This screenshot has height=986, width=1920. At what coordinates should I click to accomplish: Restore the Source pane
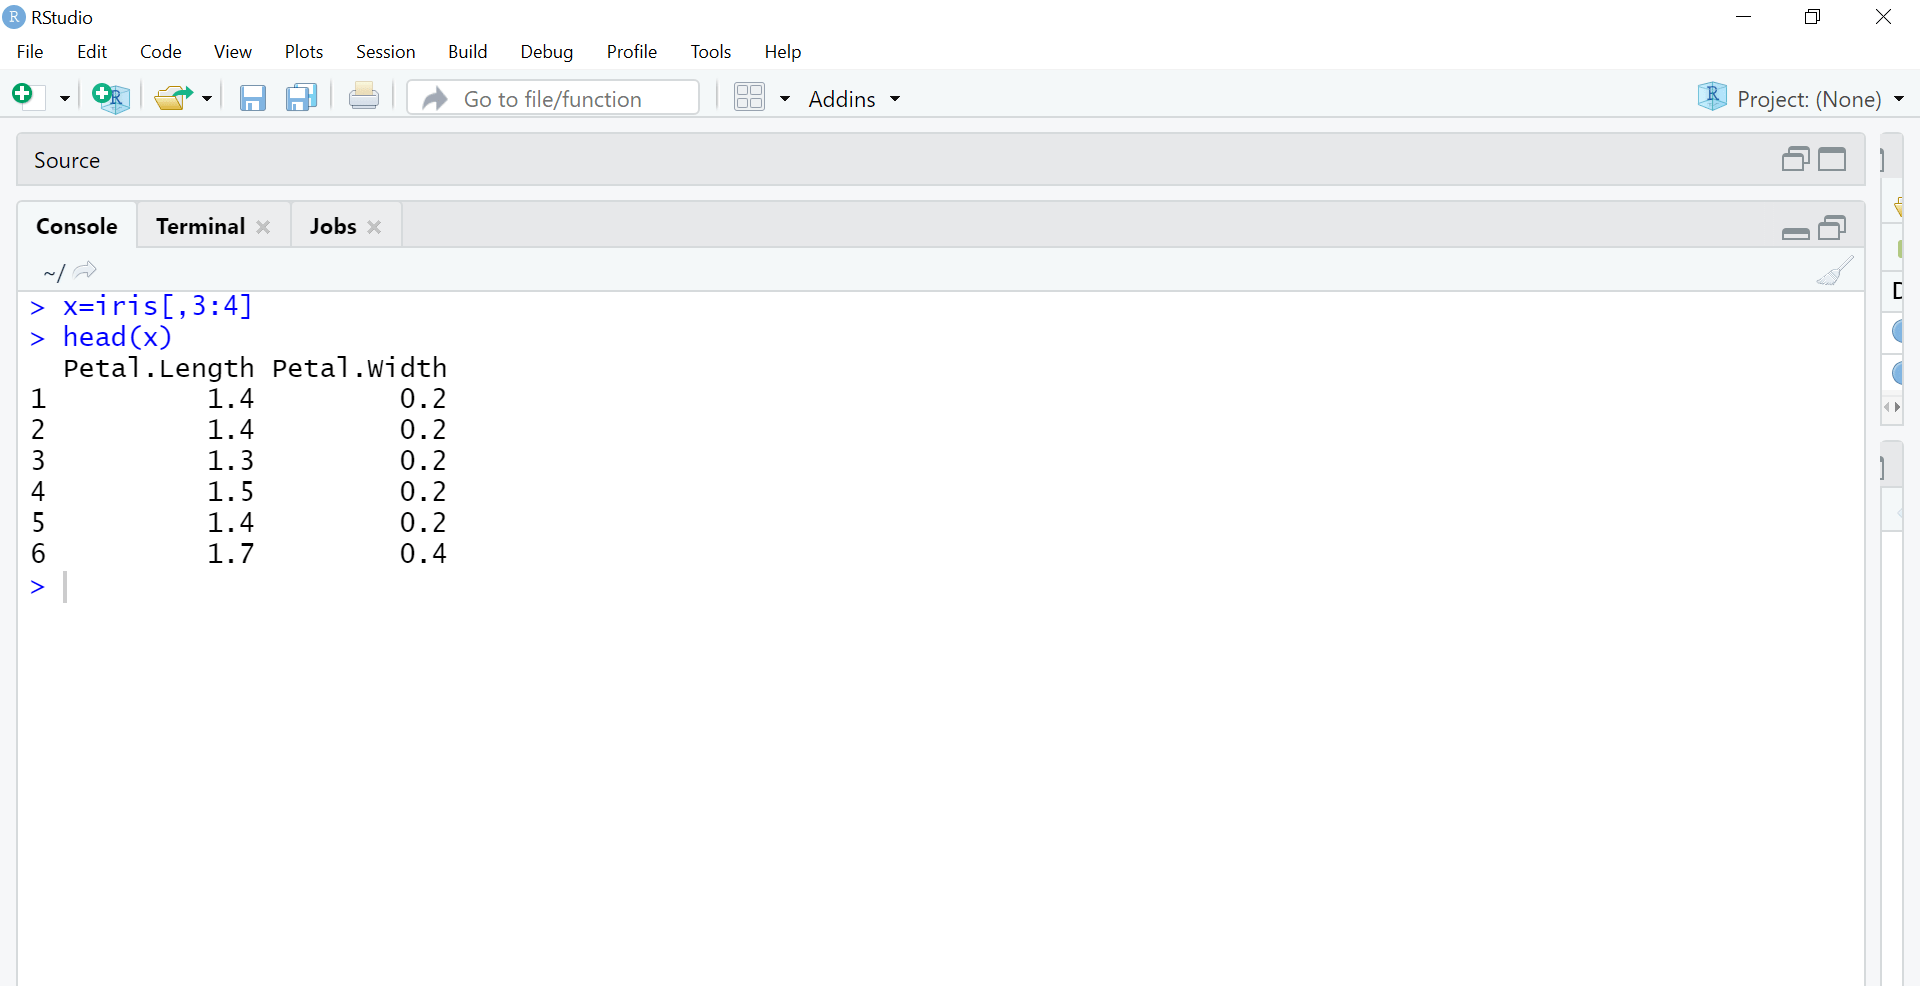tap(1796, 159)
